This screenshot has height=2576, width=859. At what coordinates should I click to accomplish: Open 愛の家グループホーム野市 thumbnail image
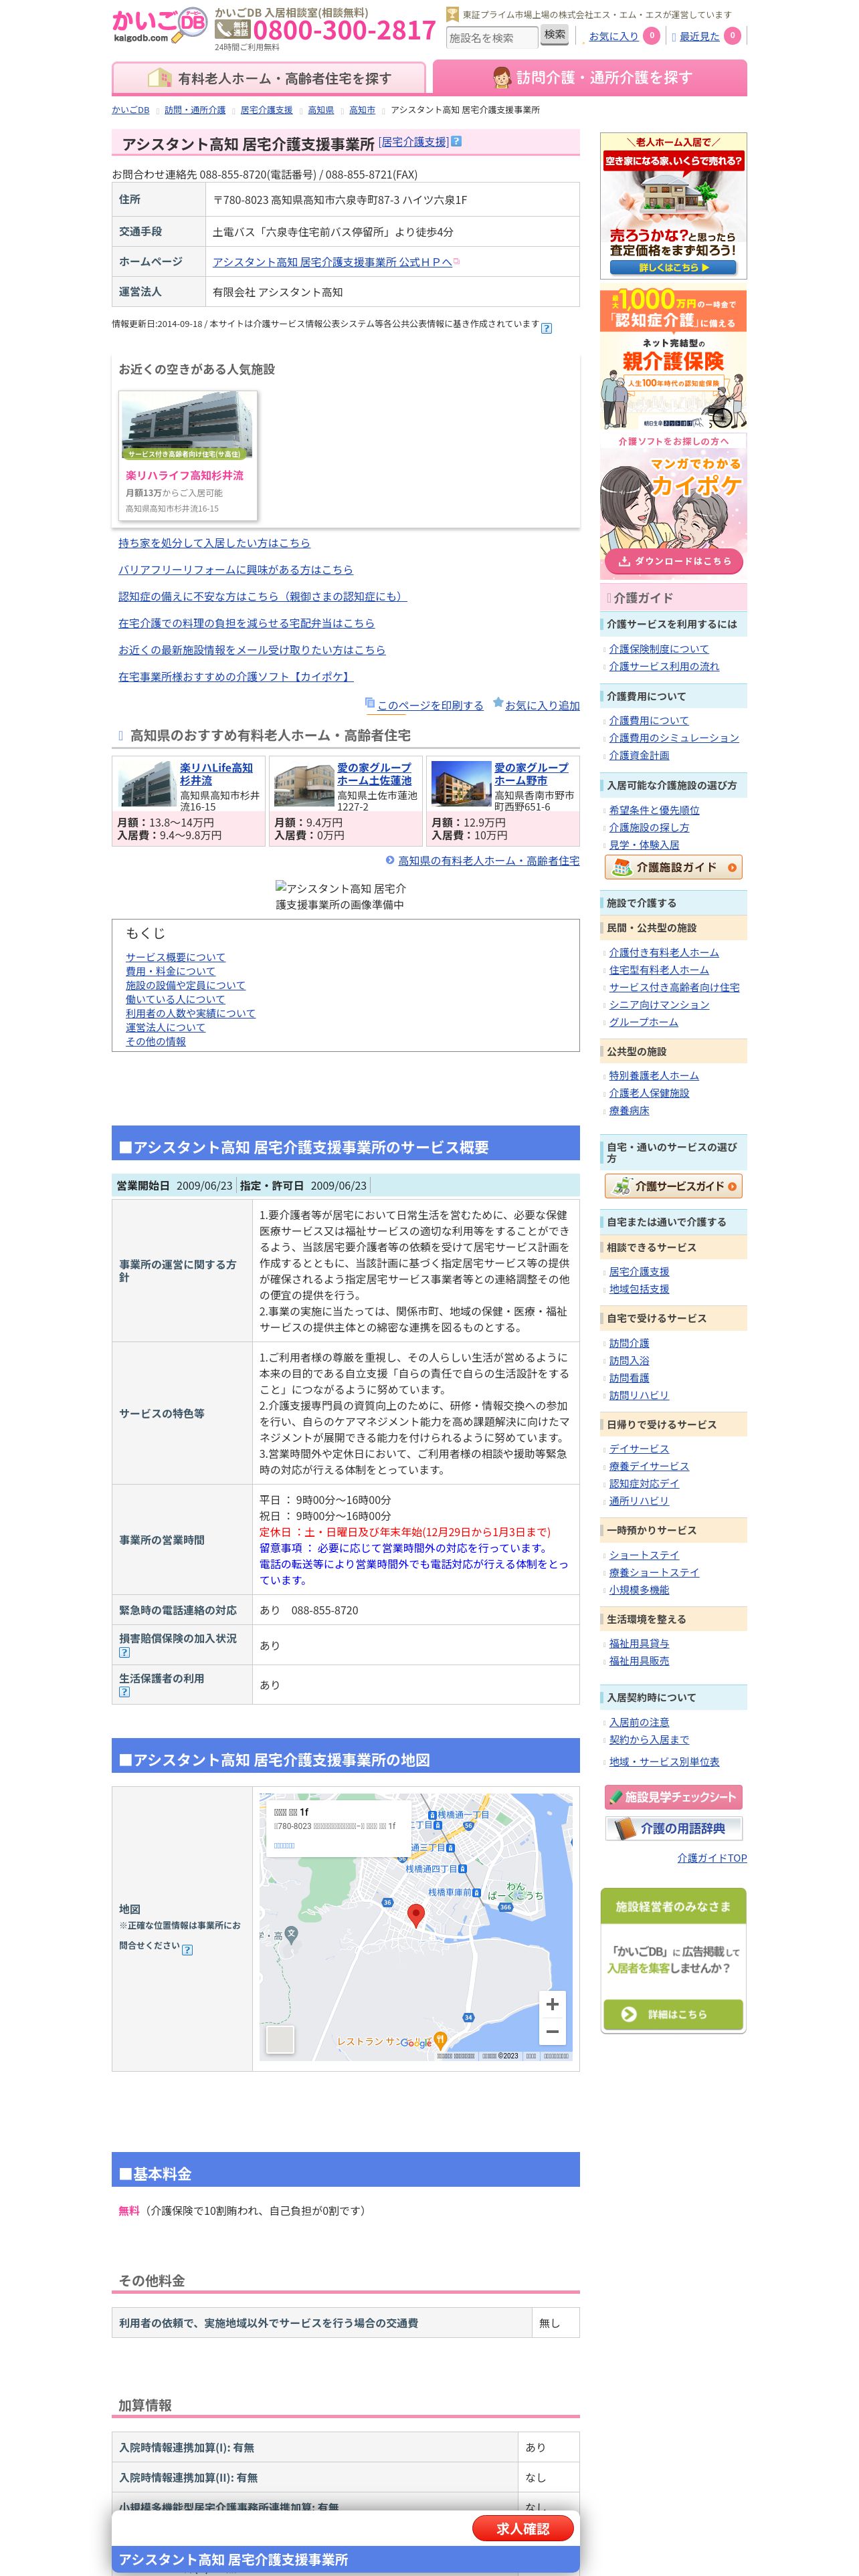point(461,785)
